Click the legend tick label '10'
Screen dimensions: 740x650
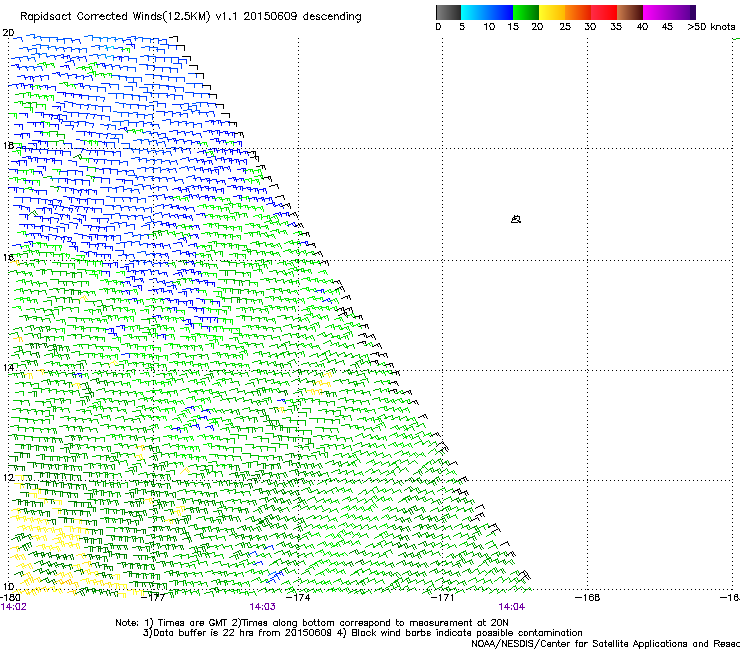click(489, 27)
